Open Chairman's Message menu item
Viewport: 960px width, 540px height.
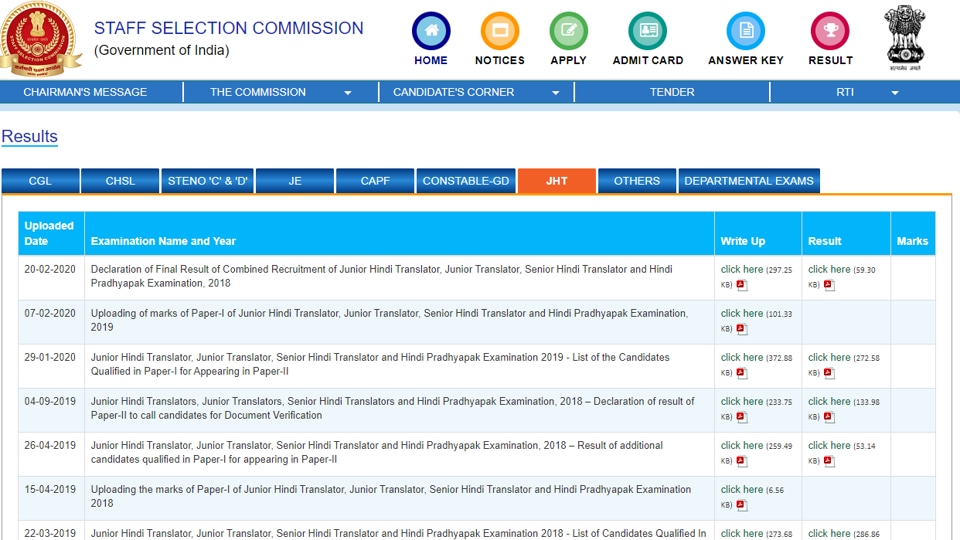85,92
